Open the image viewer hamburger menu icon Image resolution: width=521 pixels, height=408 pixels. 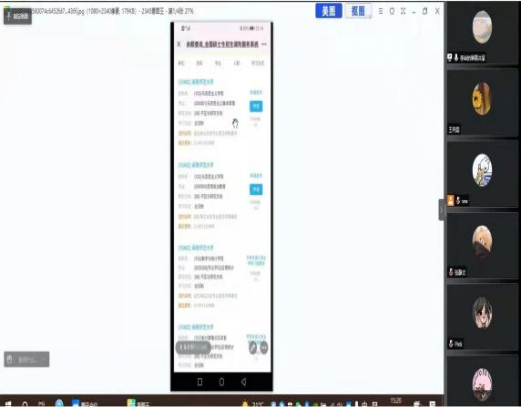381,11
